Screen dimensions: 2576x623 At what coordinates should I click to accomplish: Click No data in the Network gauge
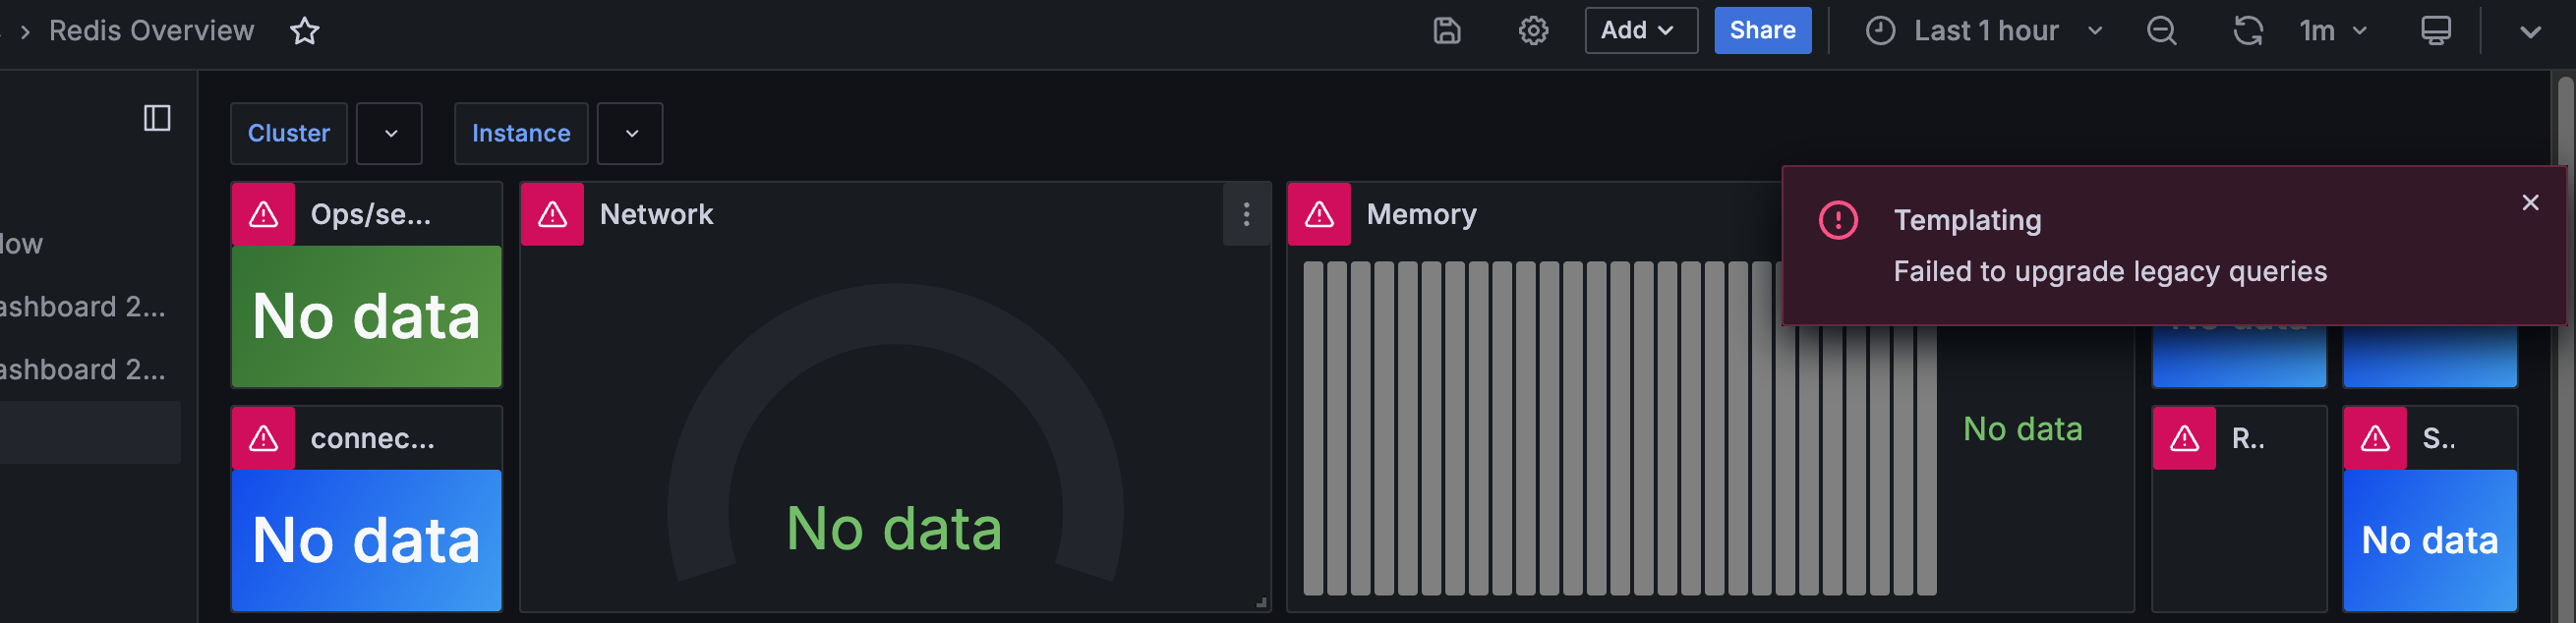coord(894,528)
